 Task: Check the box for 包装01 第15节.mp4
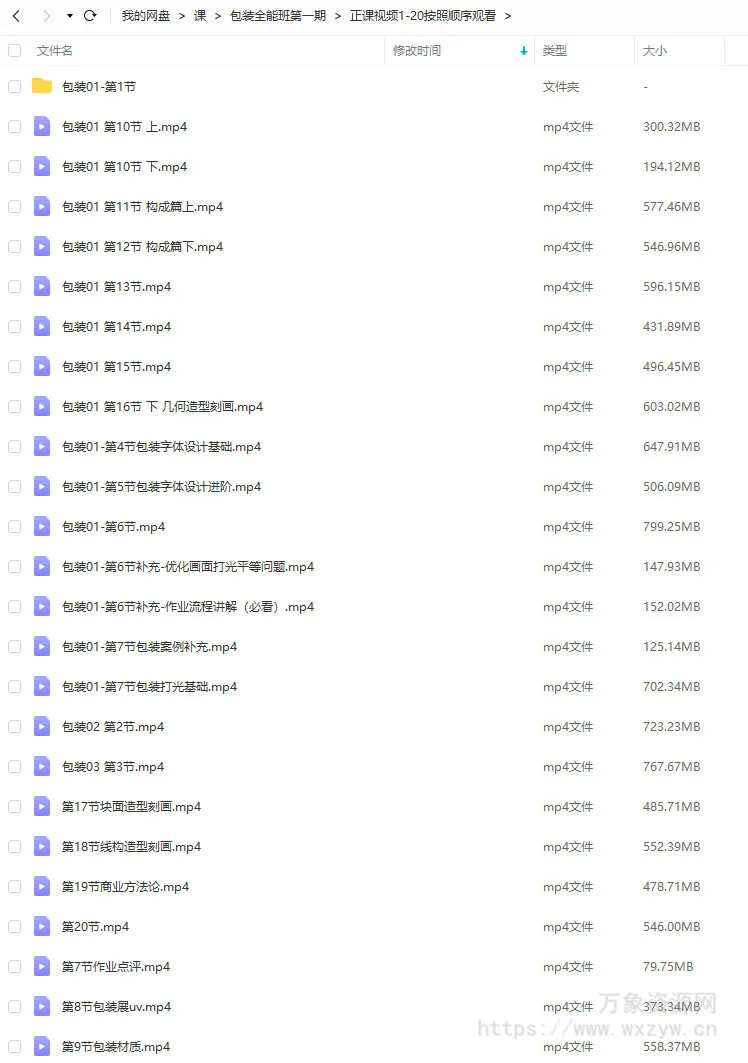pyautogui.click(x=14, y=366)
